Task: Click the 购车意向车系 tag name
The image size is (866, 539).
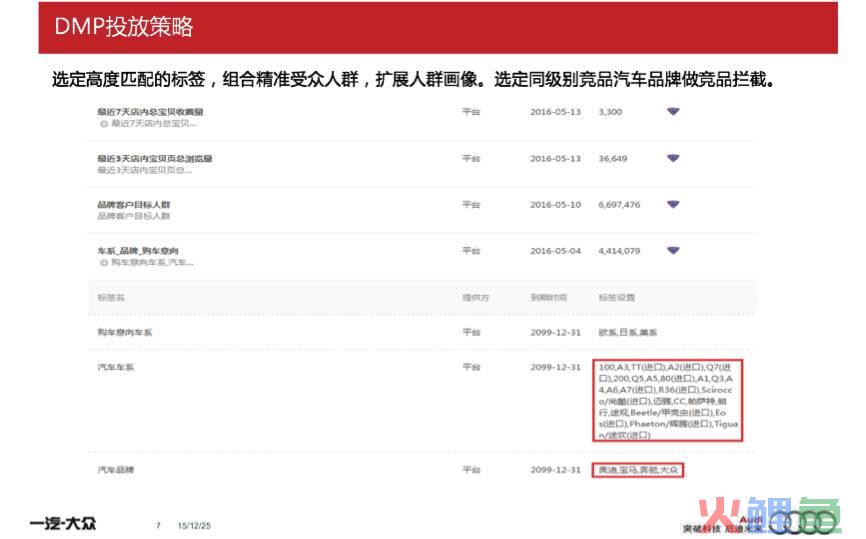Action: (x=124, y=332)
